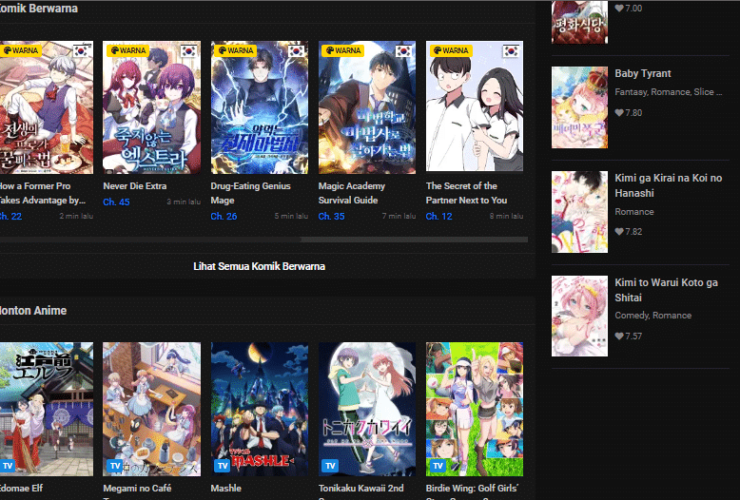Open Drug-Eating Genius Mage title link
740x500 pixels.
251,193
